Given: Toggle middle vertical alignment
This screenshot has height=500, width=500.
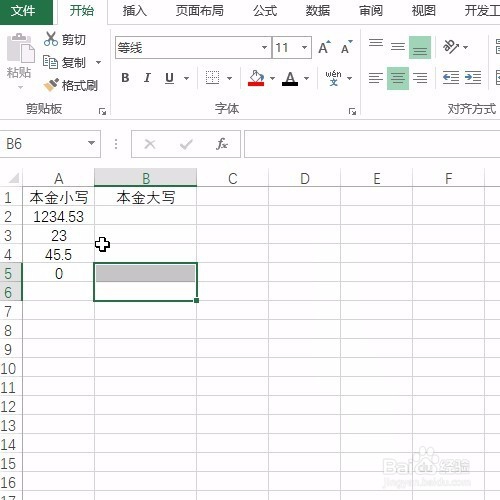Looking at the screenshot, I should tap(398, 47).
